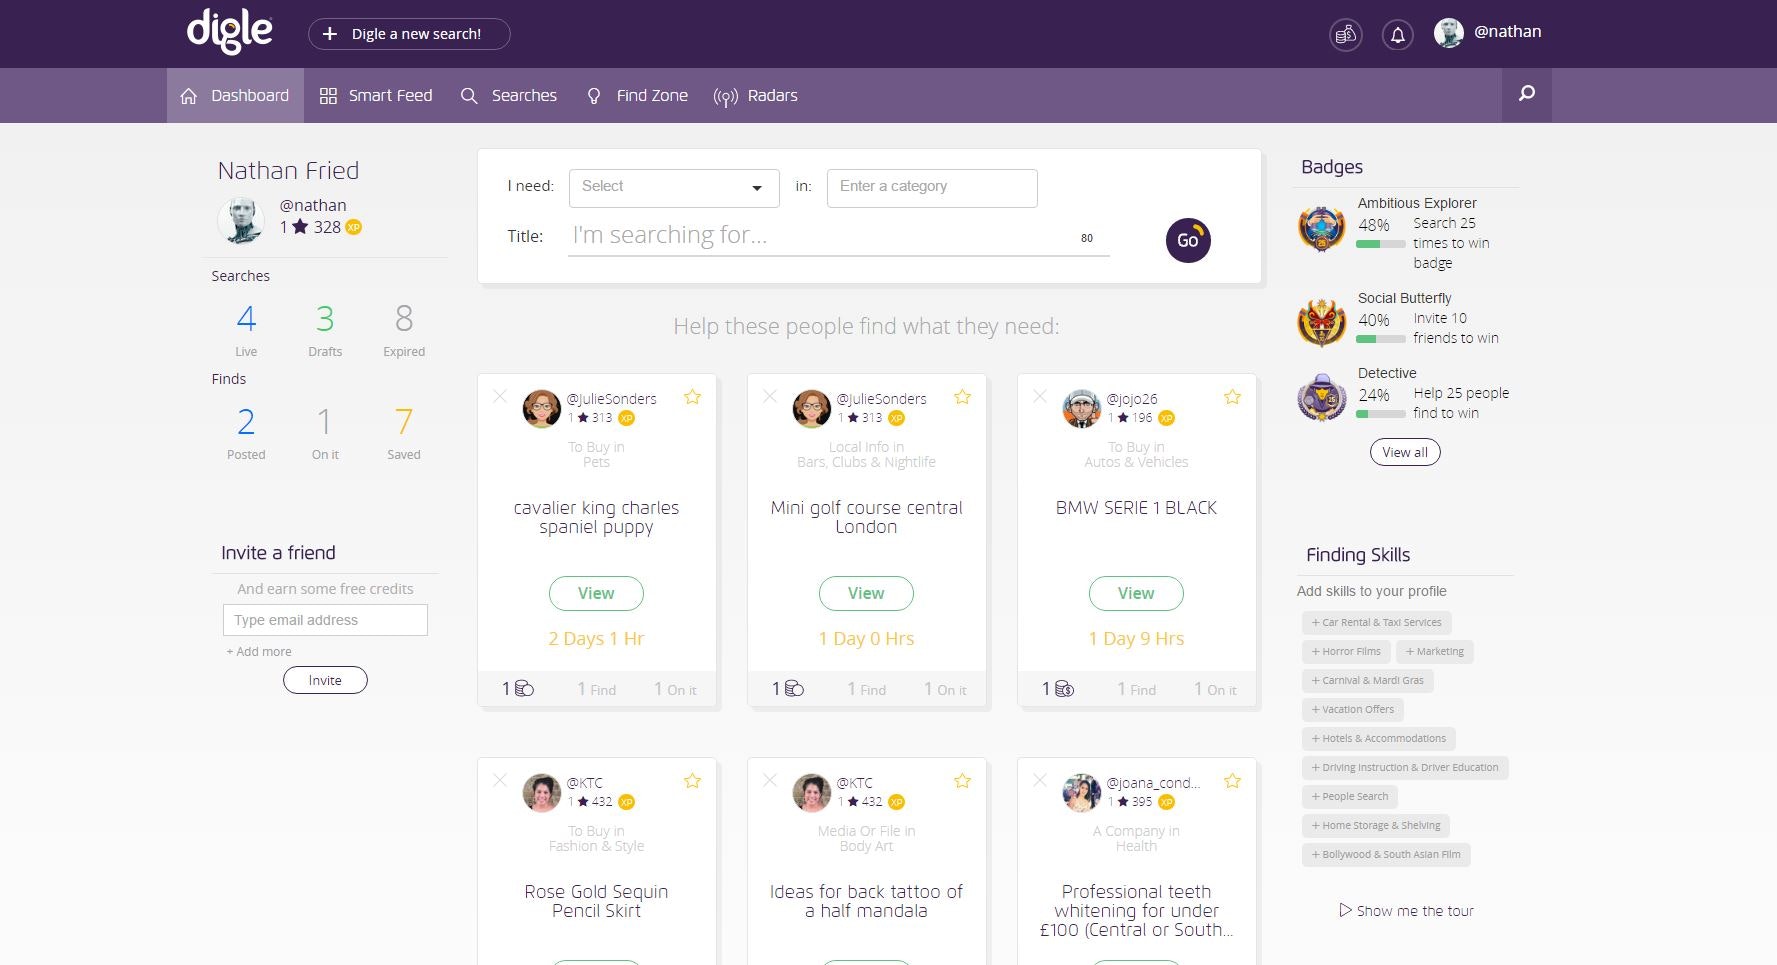Star the cavalier king charles spaniel search
This screenshot has height=965, width=1777.
pos(692,397)
